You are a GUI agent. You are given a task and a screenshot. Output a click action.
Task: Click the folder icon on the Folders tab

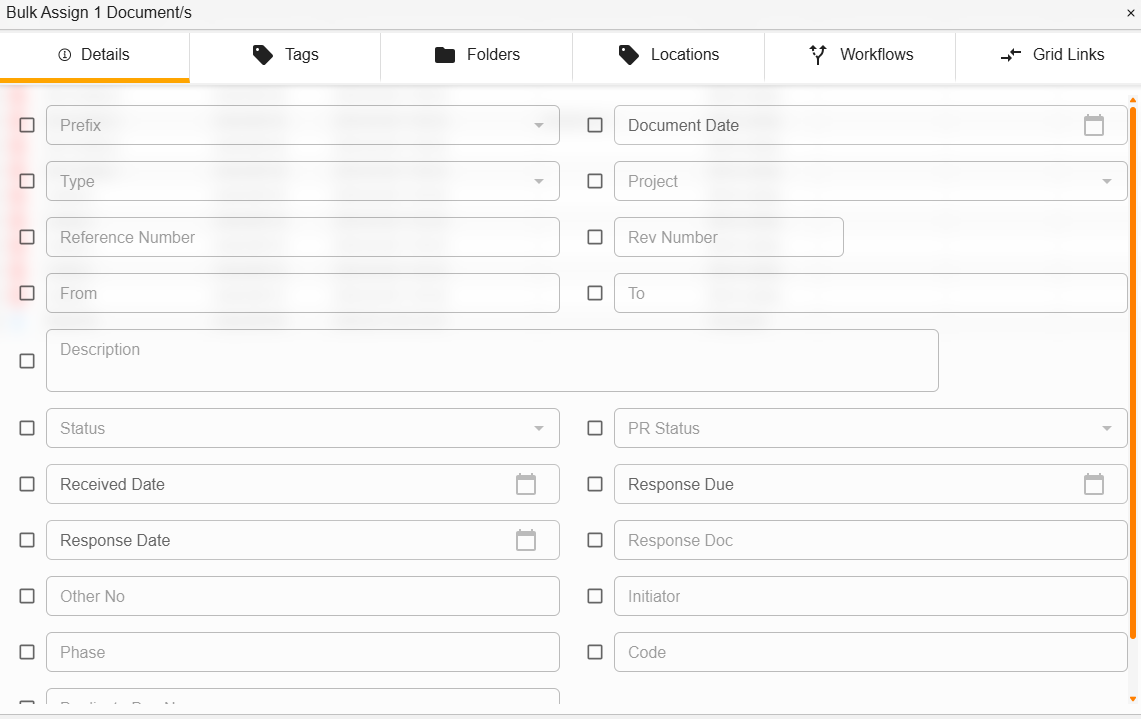[x=444, y=55]
